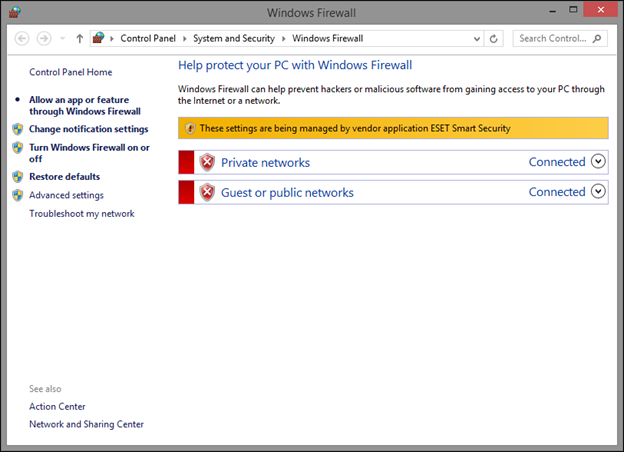The height and width of the screenshot is (452, 624).
Task: Select Control Panel in breadcrumb
Action: pos(148,39)
